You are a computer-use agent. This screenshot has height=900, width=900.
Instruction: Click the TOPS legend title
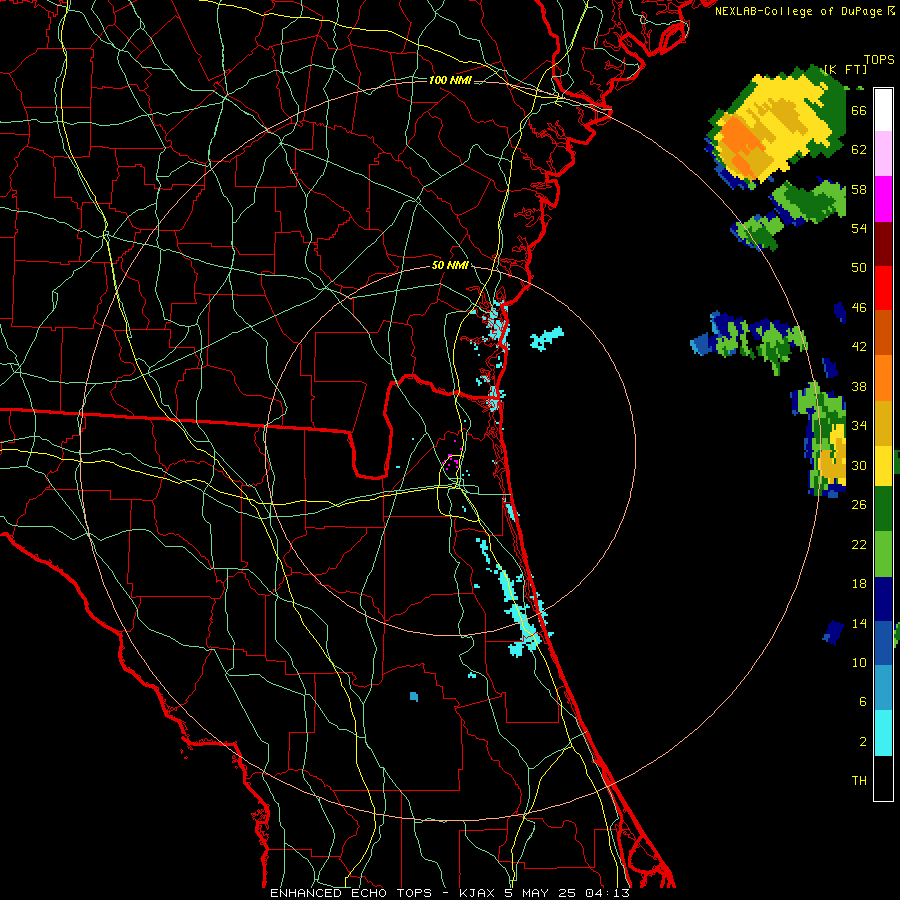pos(879,60)
